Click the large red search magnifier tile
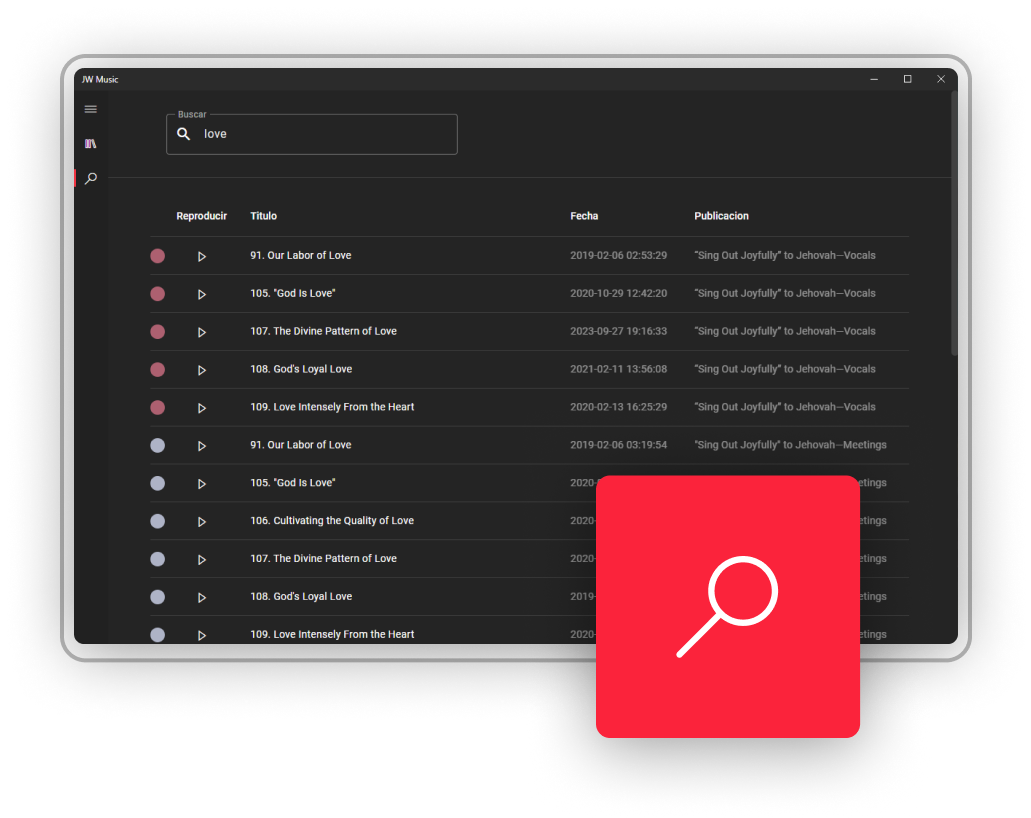The height and width of the screenshot is (818, 1031). (x=728, y=606)
